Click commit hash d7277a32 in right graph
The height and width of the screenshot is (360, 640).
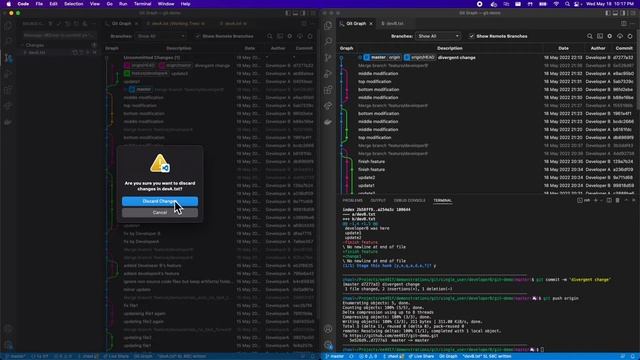coord(623,58)
